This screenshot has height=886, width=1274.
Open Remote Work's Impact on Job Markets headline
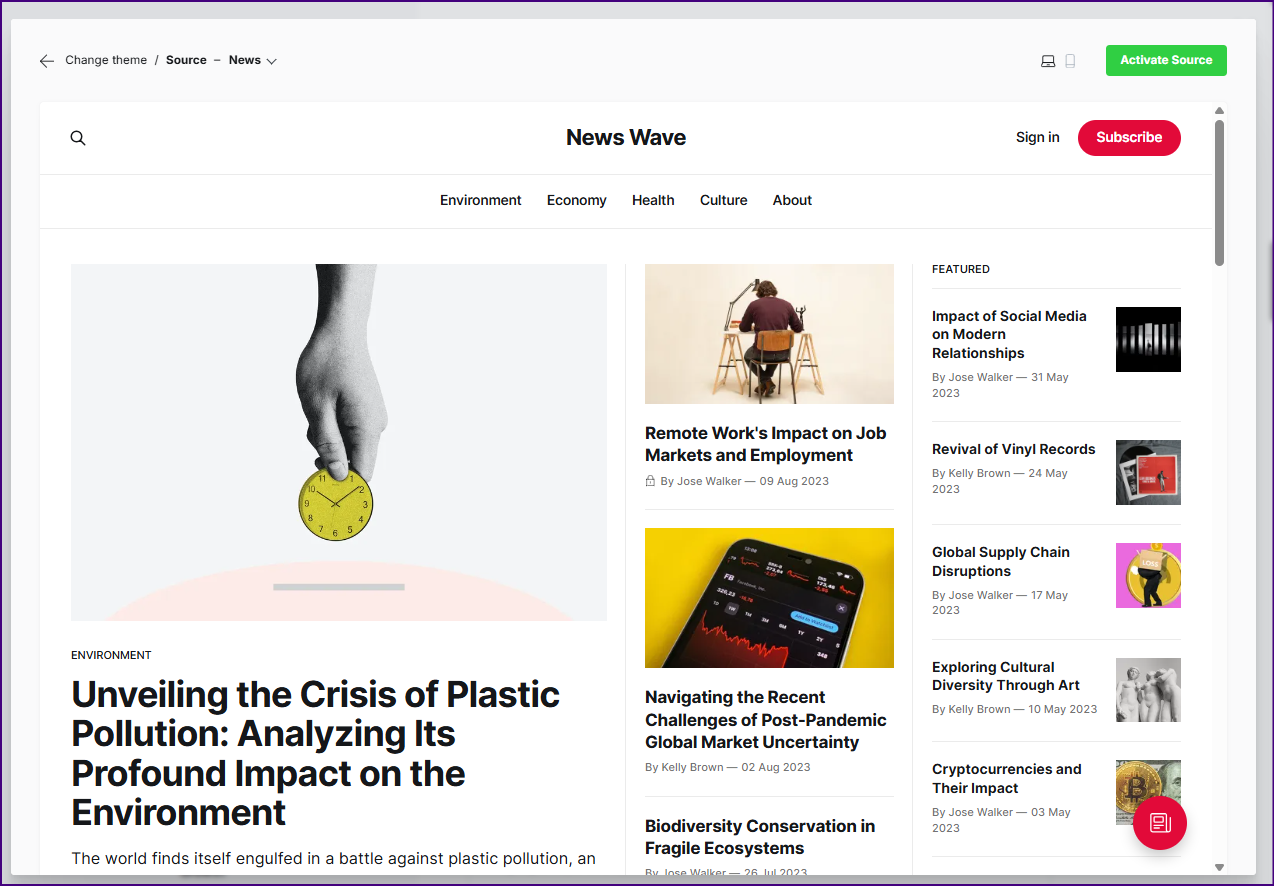coord(766,444)
